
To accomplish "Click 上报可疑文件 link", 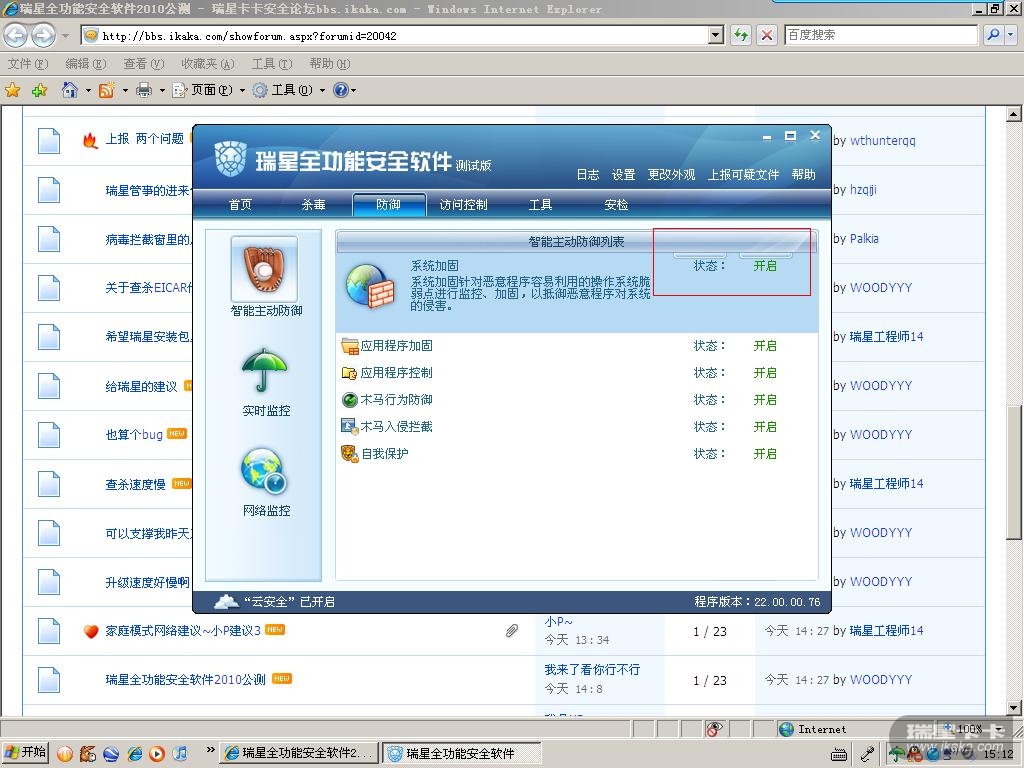I will click(x=743, y=174).
